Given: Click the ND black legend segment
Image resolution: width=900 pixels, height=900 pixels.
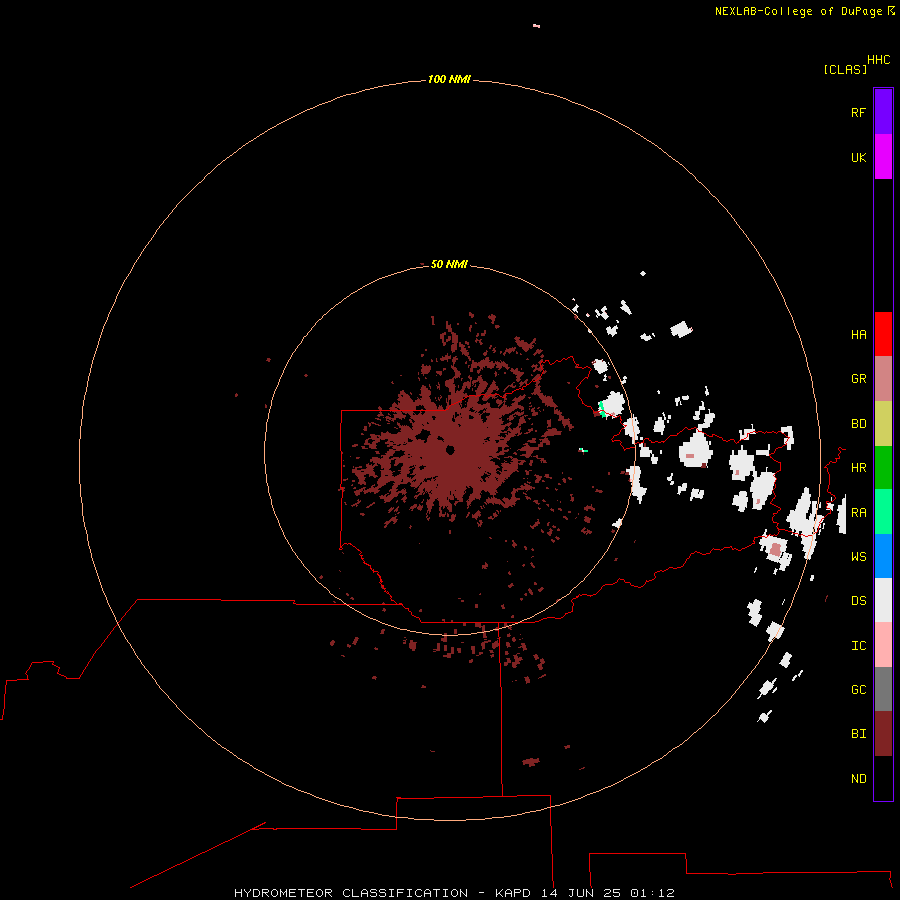Looking at the screenshot, I should tap(883, 778).
